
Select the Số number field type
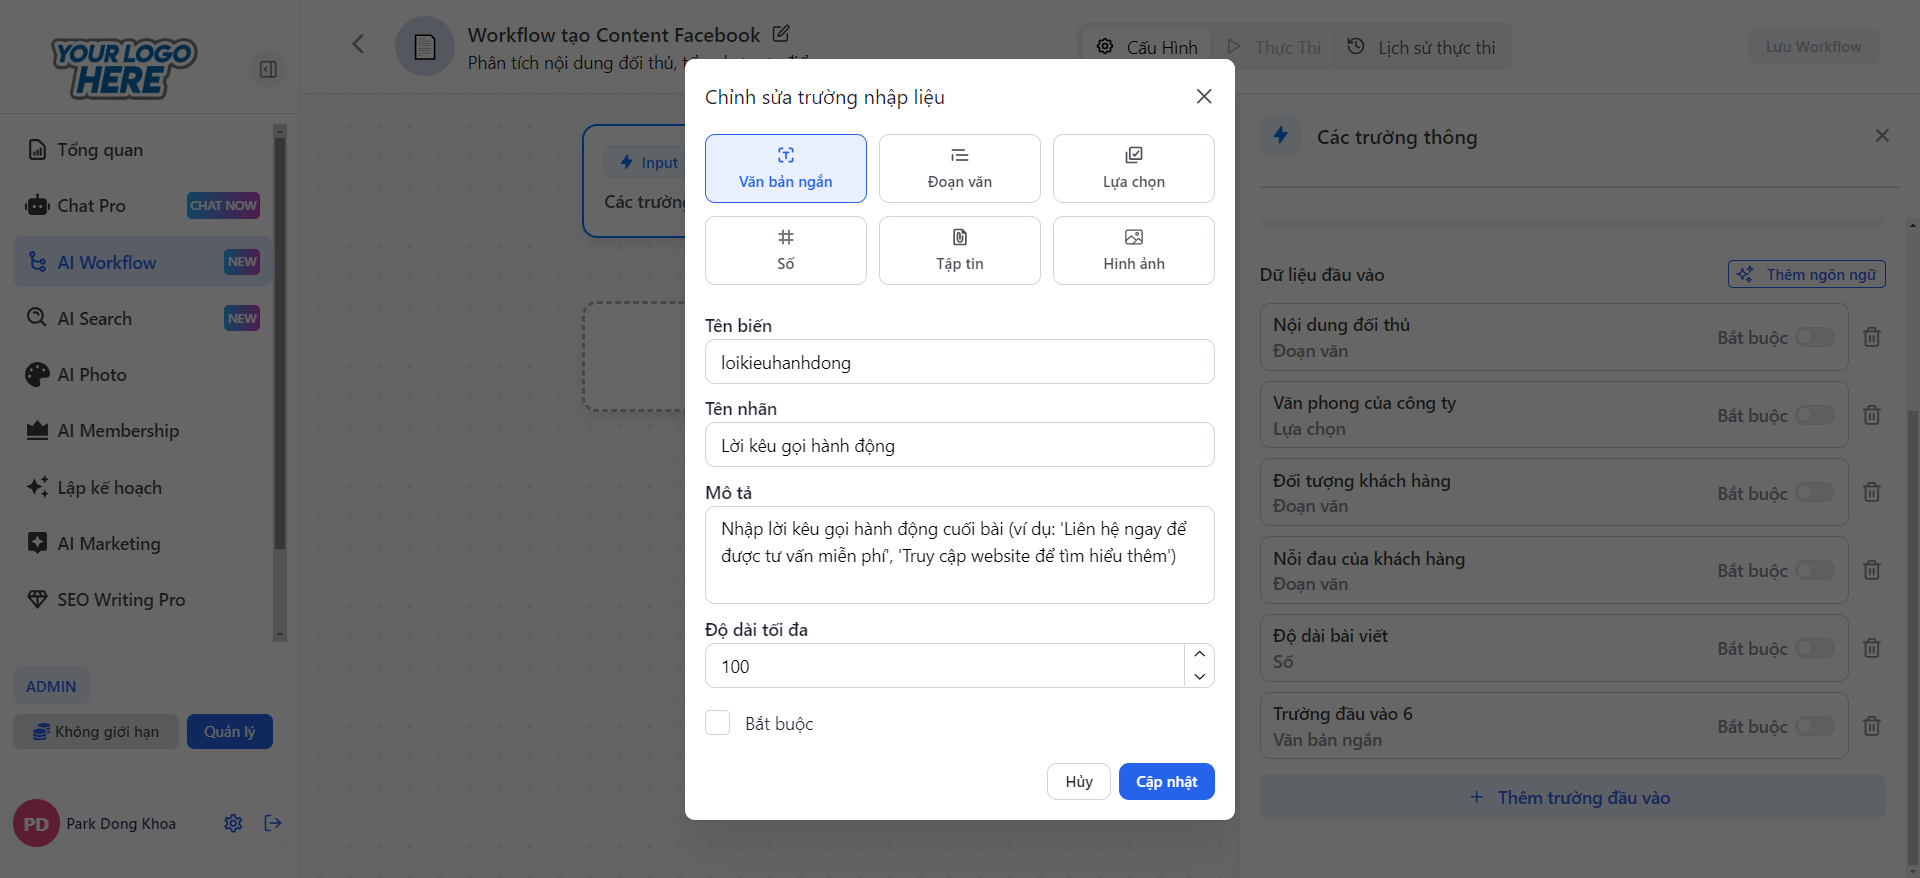[x=785, y=250]
